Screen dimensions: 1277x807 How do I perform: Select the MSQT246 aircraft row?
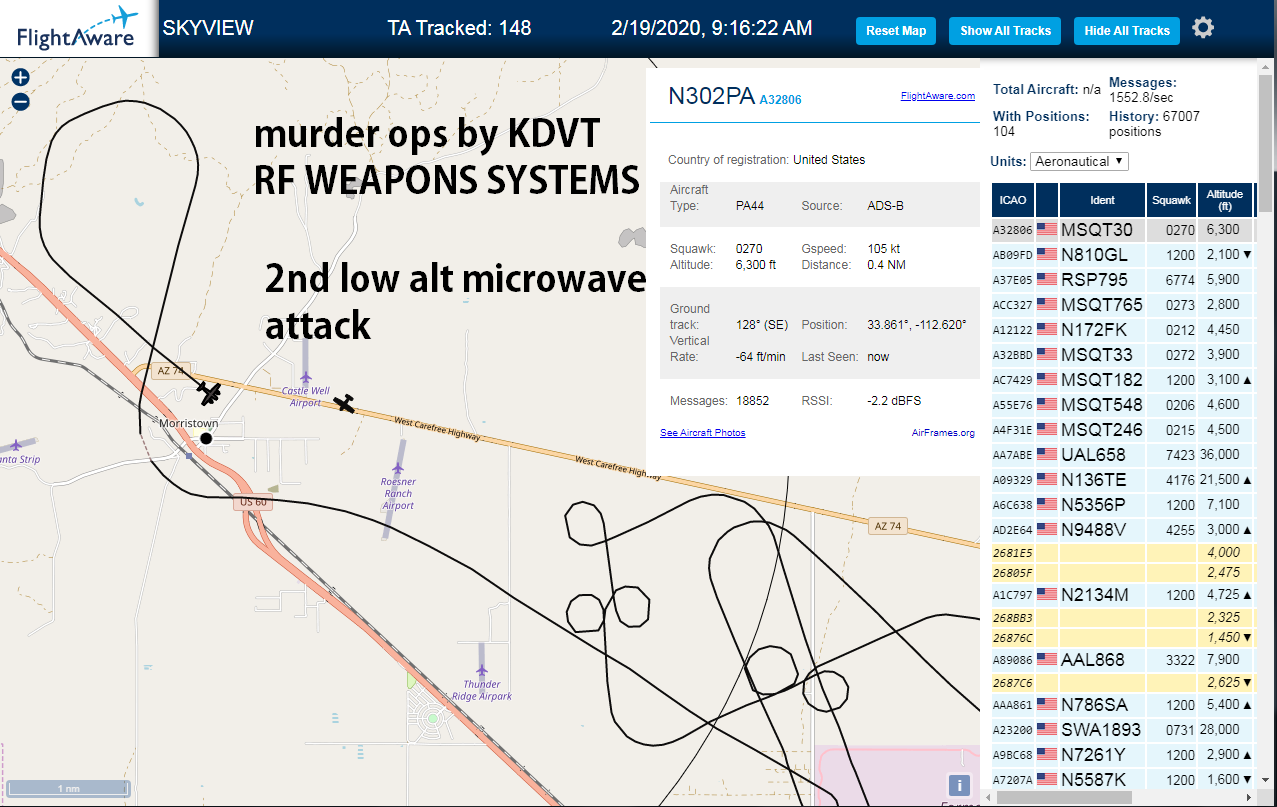[x=1122, y=430]
